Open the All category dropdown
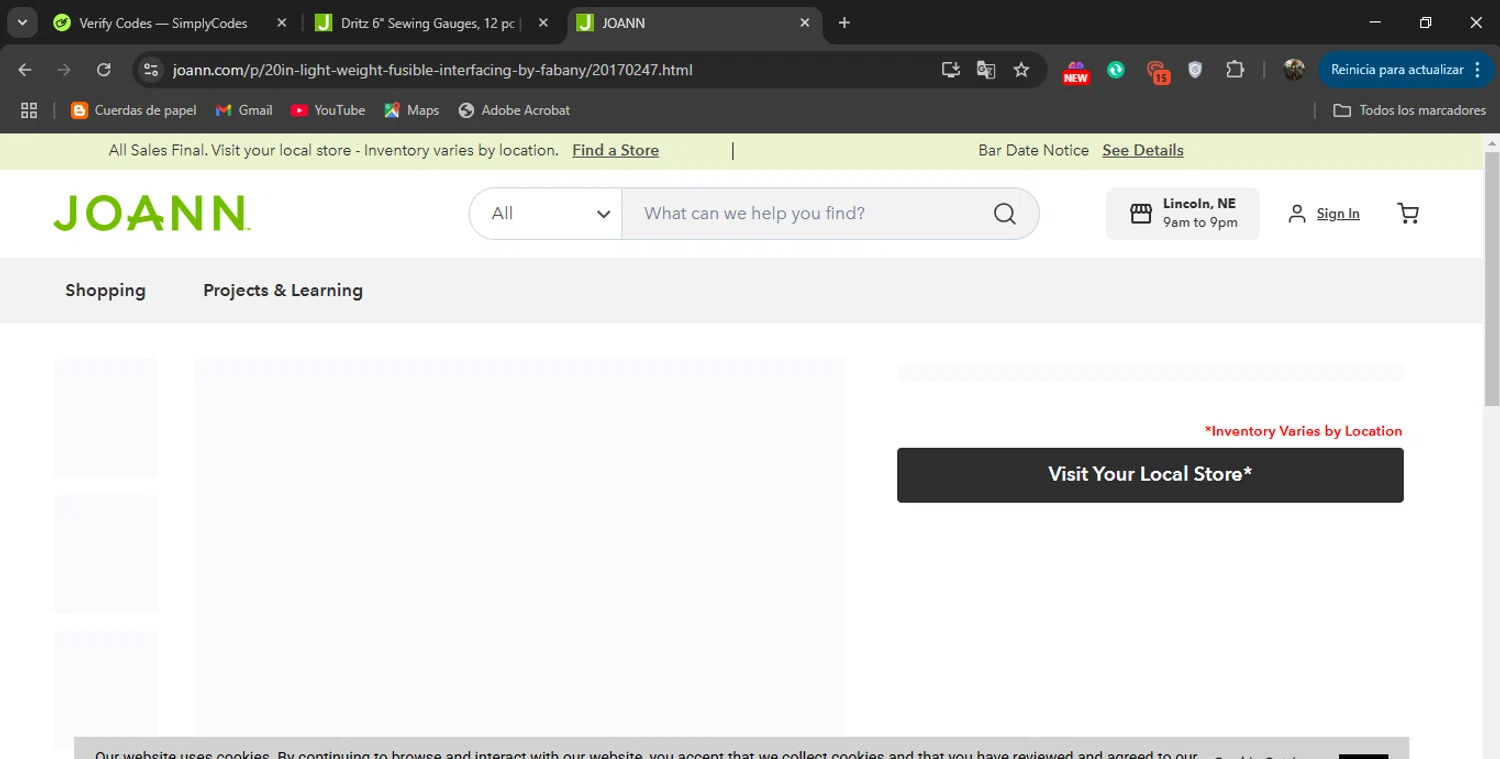Image resolution: width=1500 pixels, height=759 pixels. click(546, 213)
